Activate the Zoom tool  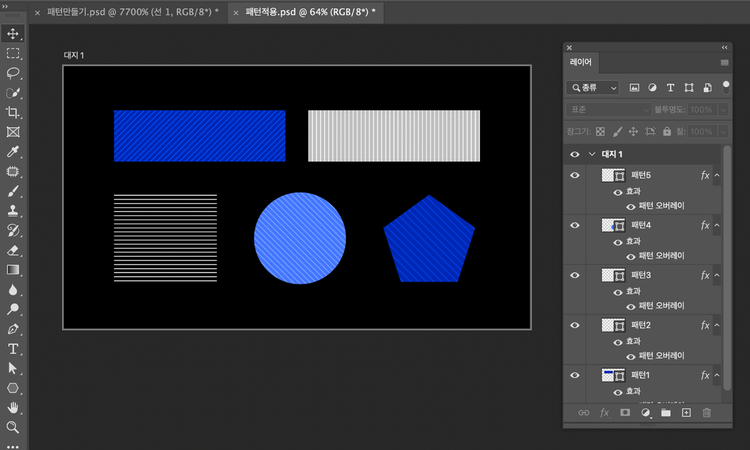coord(14,427)
